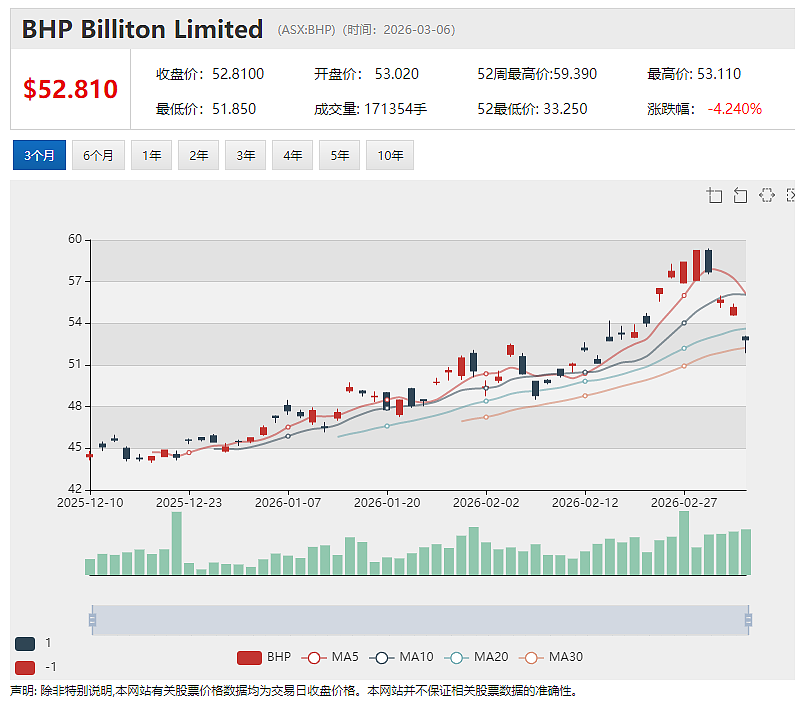Click the 收盘价 52.8100 value
The image size is (806, 709).
(x=238, y=74)
